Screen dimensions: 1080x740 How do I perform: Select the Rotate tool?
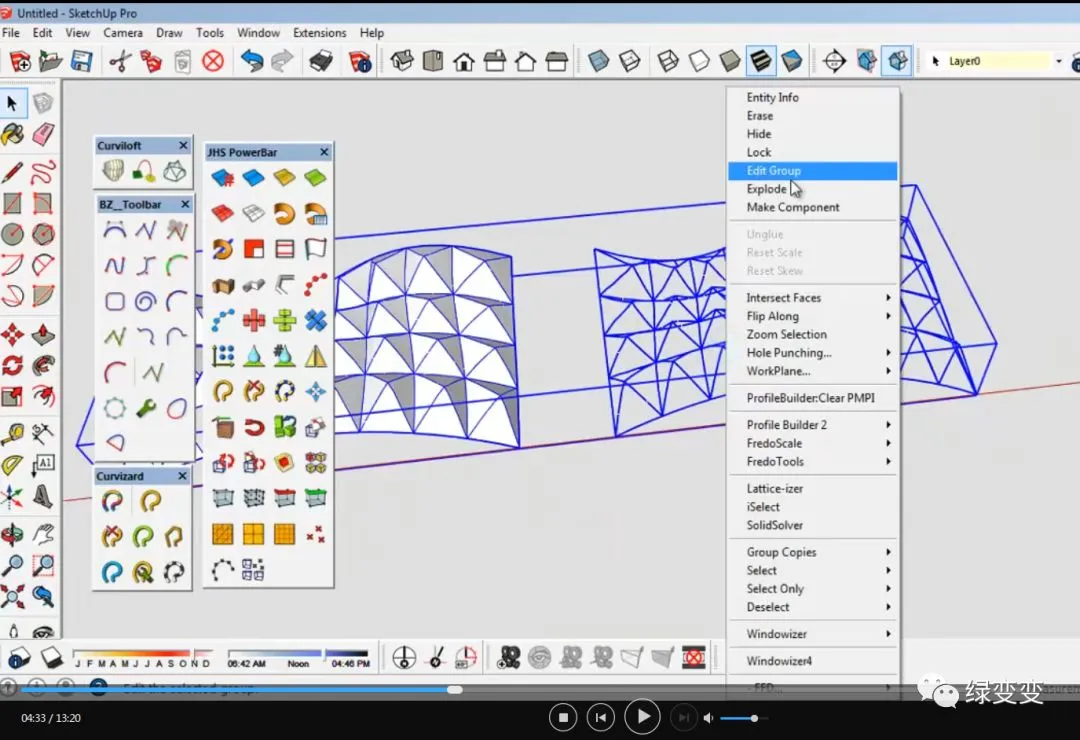pyautogui.click(x=12, y=365)
